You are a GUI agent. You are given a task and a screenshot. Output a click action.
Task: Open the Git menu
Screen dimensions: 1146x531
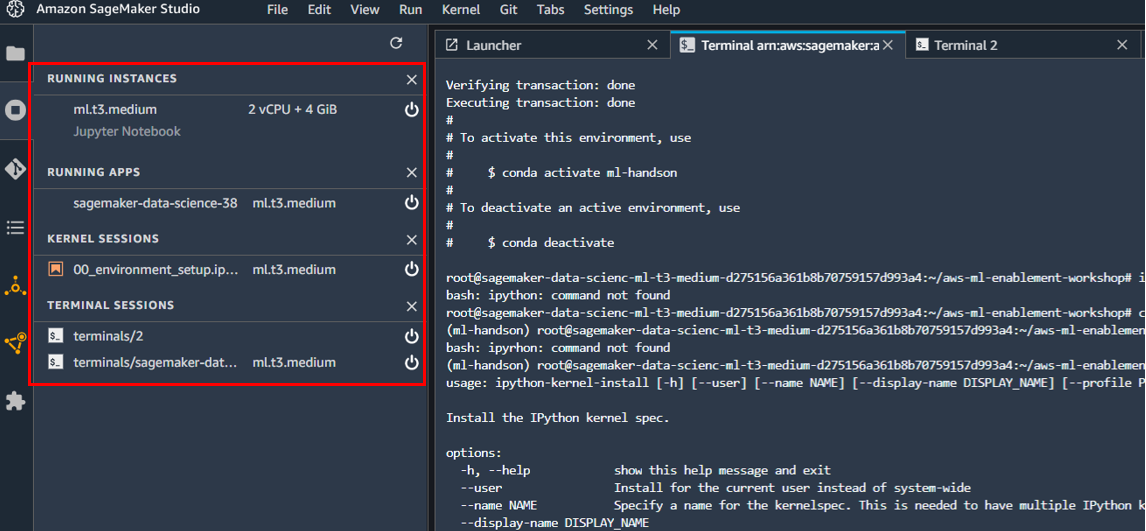[x=509, y=10]
